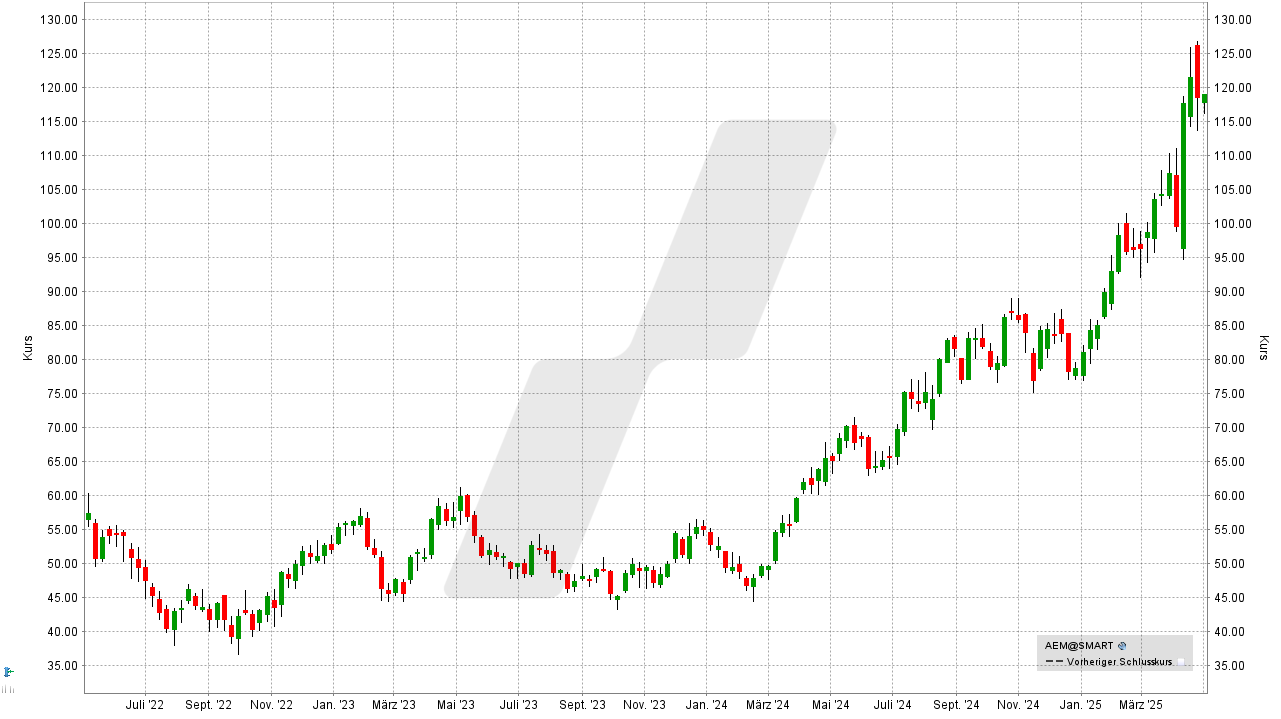Viewport: 1281px width, 719px height.
Task: Click the blue candlestick icon at the chart's bottom corner
Action: (x=8, y=672)
